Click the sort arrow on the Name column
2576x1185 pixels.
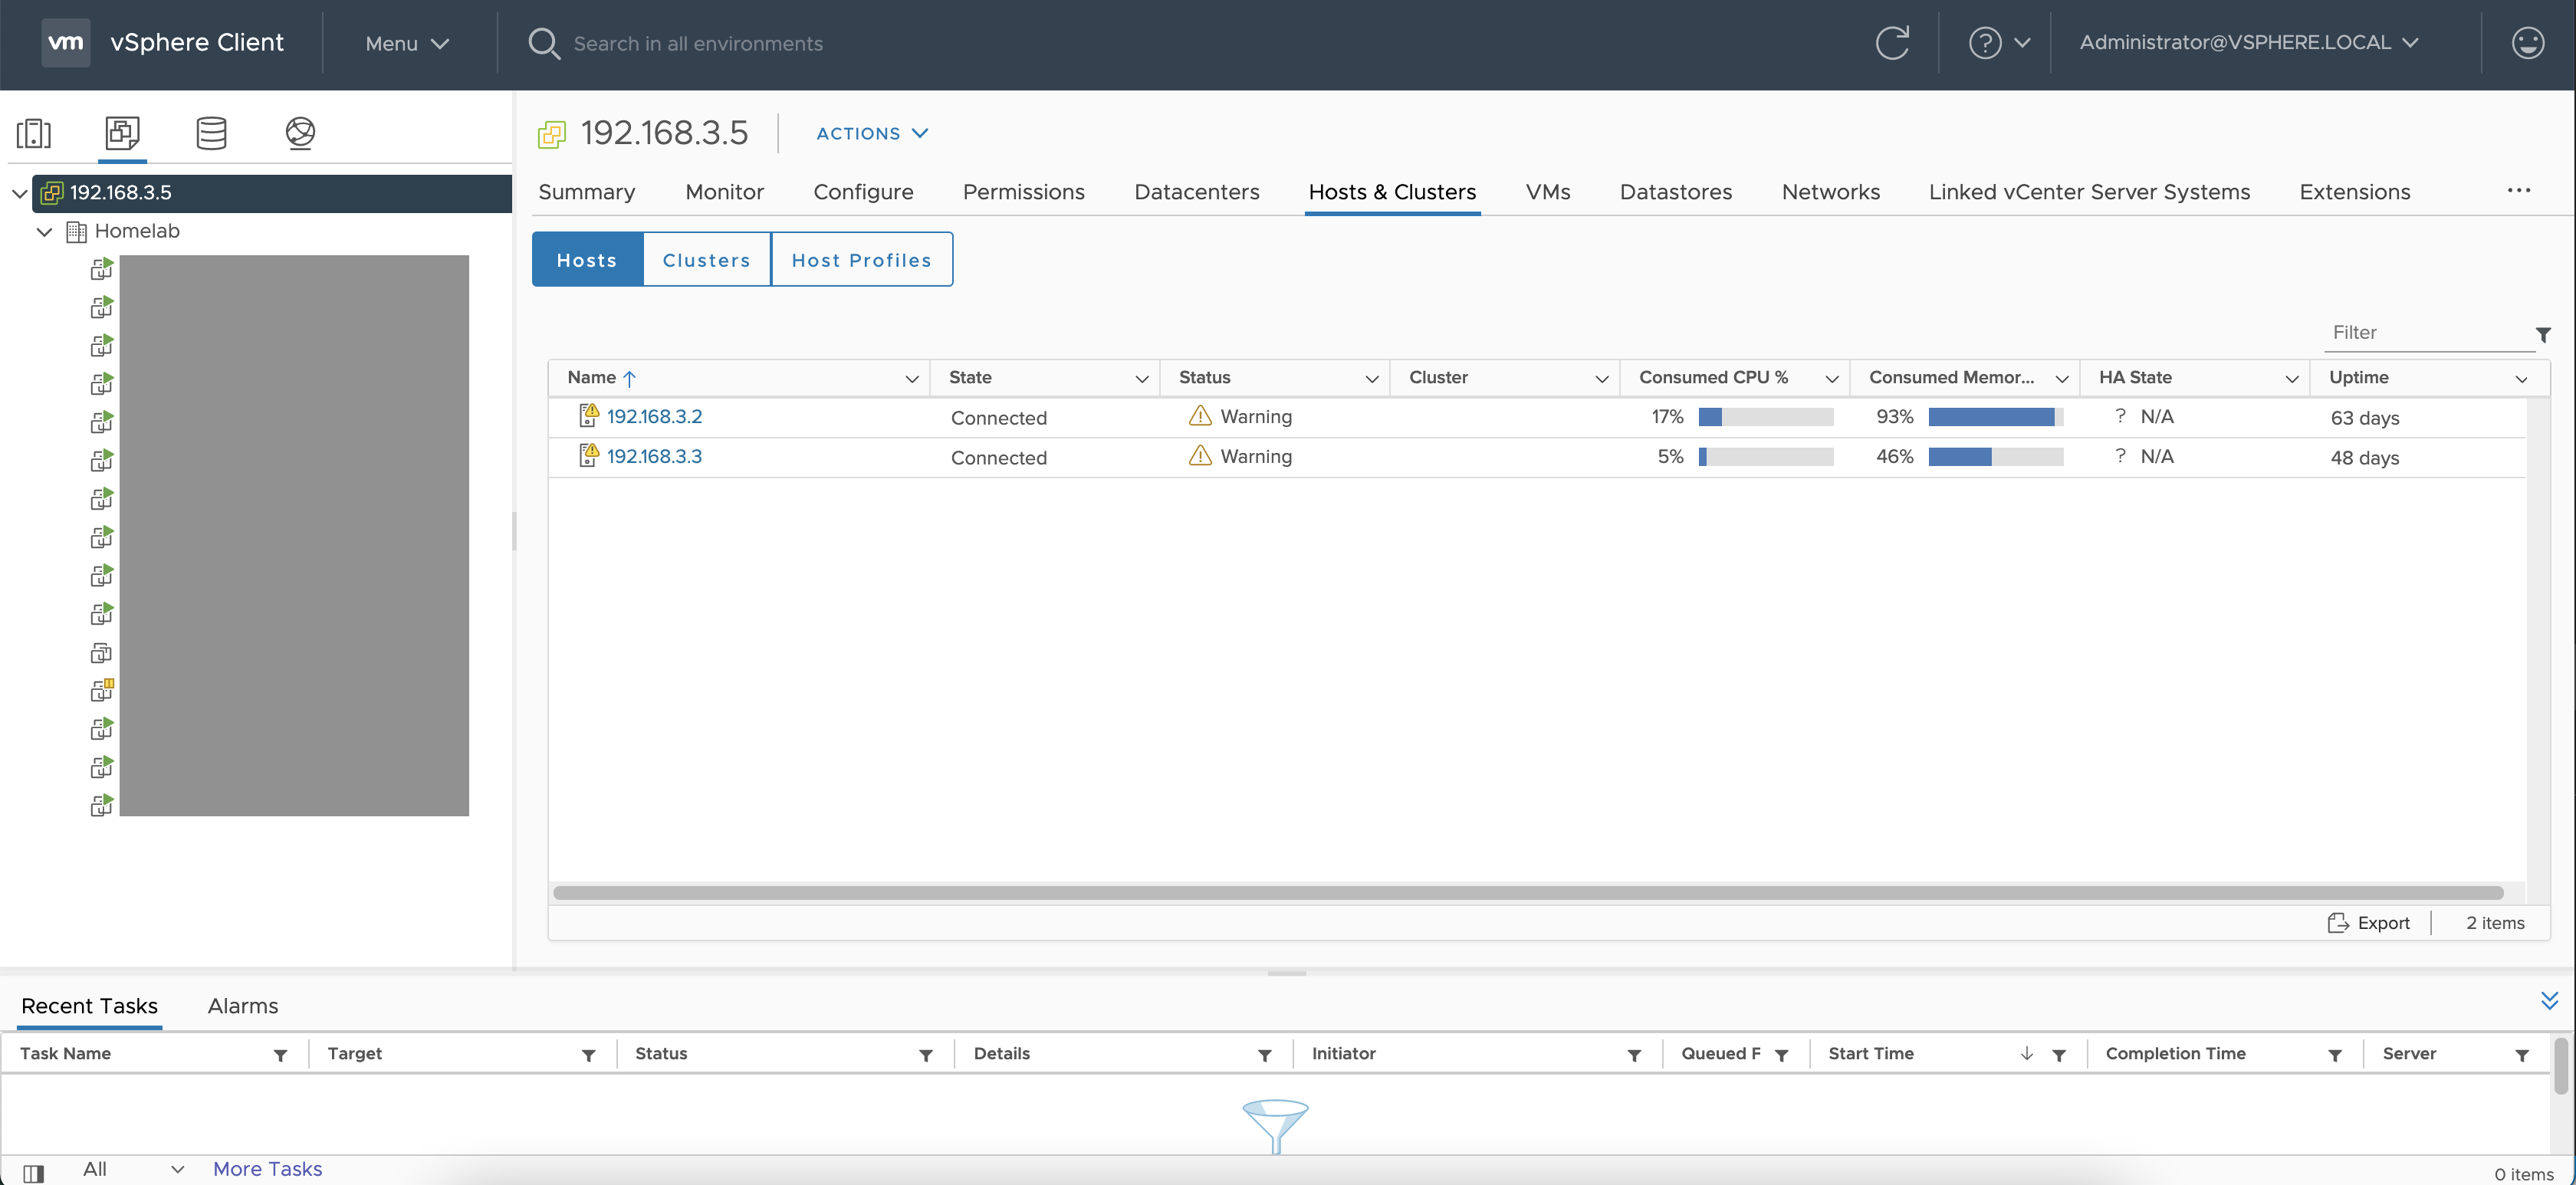point(630,378)
